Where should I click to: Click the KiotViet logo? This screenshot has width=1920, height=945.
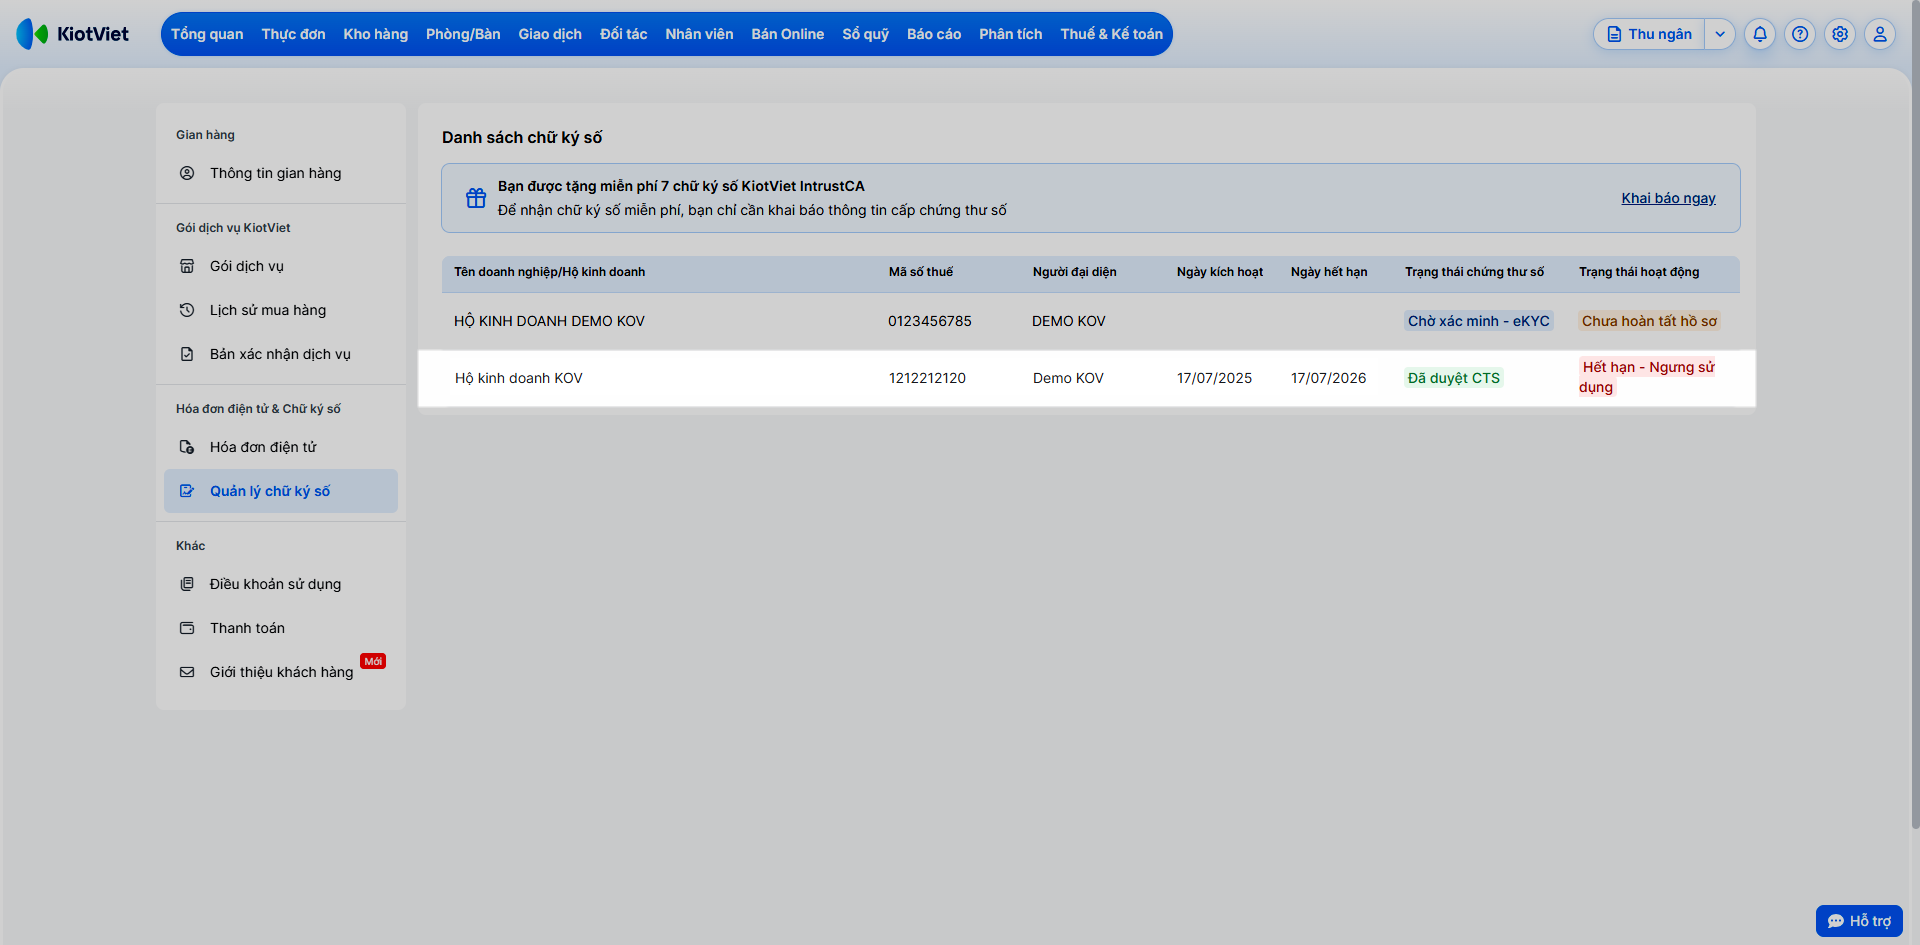[73, 34]
